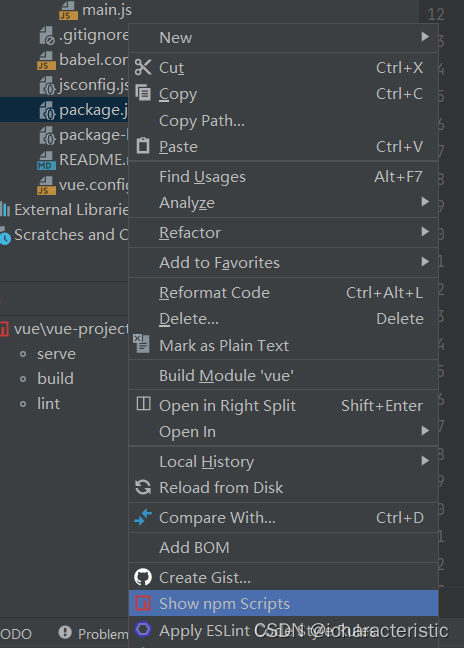
Task: Select Delete... from the context menu
Action: click(283, 319)
